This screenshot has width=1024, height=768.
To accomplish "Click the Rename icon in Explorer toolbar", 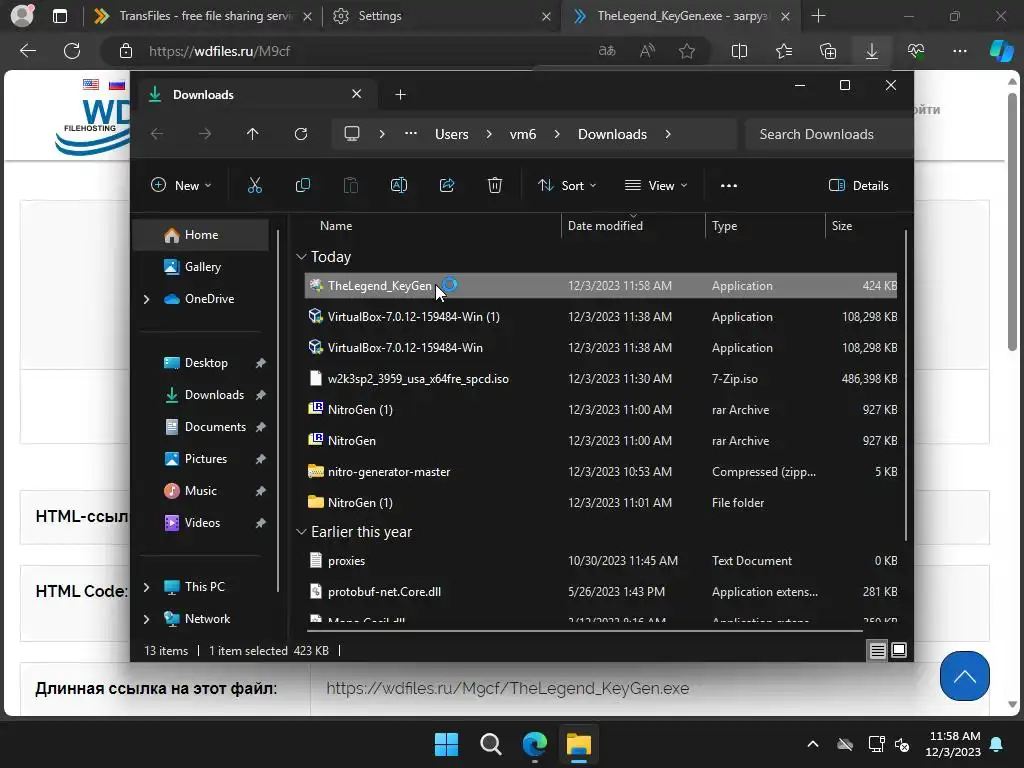I will point(399,185).
